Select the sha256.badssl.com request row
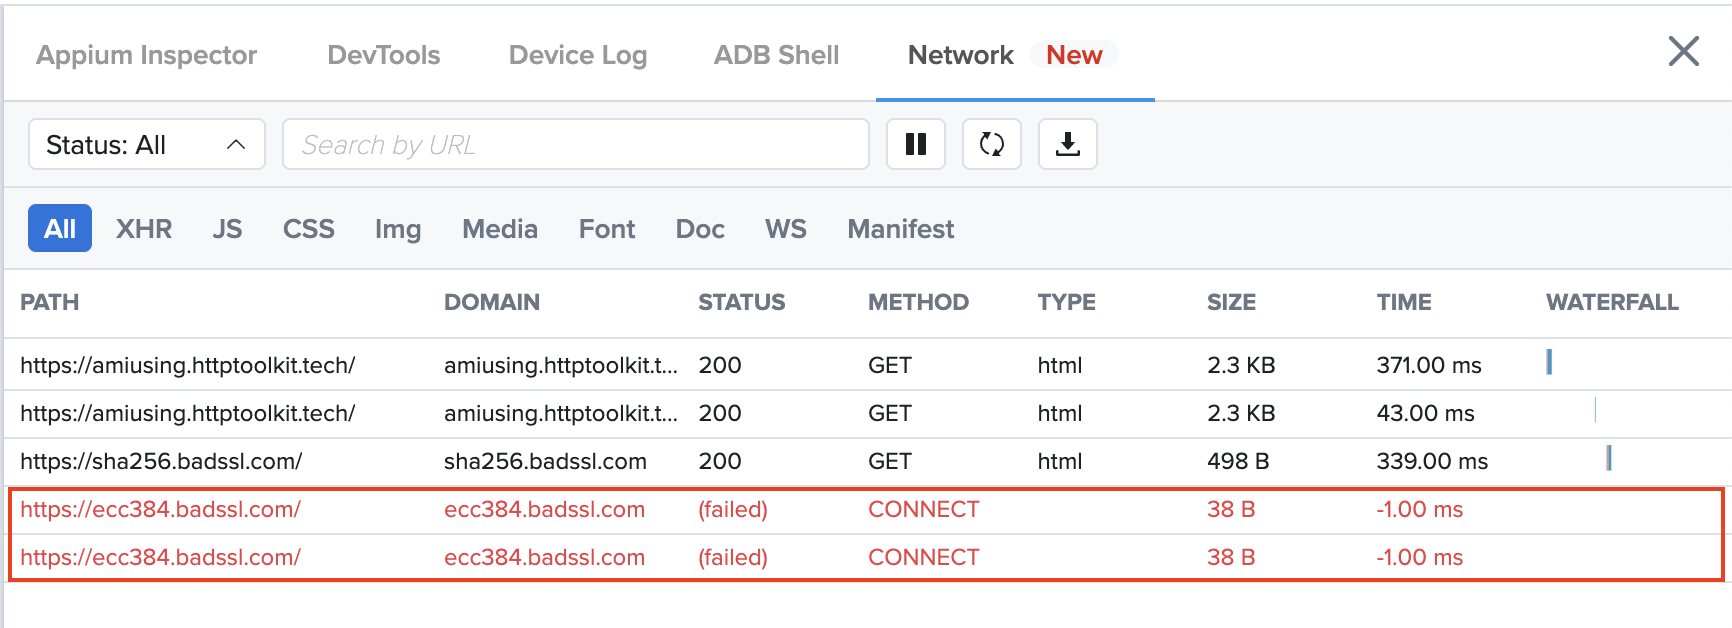This screenshot has height=628, width=1732. click(161, 461)
